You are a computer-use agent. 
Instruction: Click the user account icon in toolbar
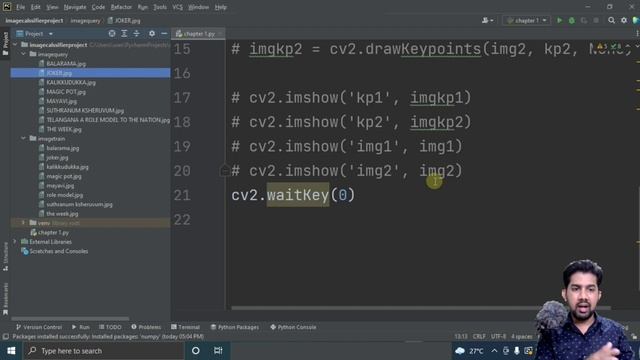coord(487,20)
